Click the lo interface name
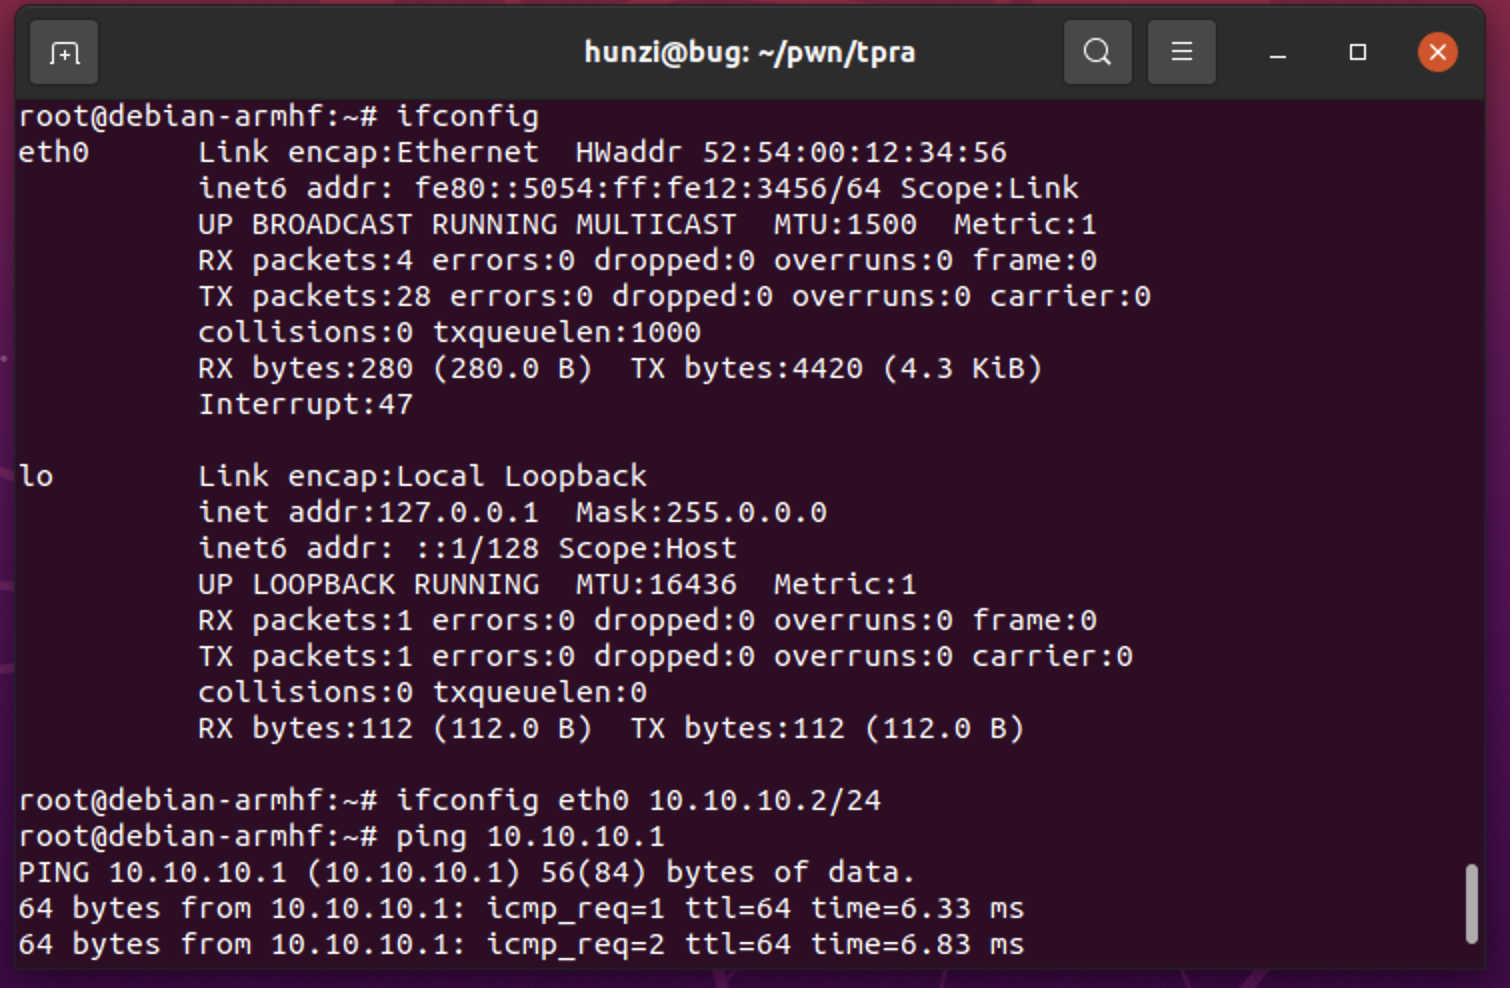Image resolution: width=1510 pixels, height=988 pixels. click(36, 476)
